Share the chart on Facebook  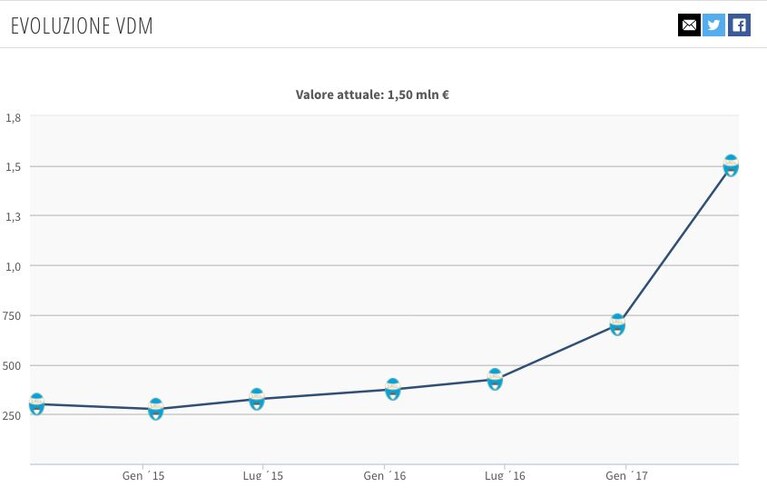click(x=739, y=25)
